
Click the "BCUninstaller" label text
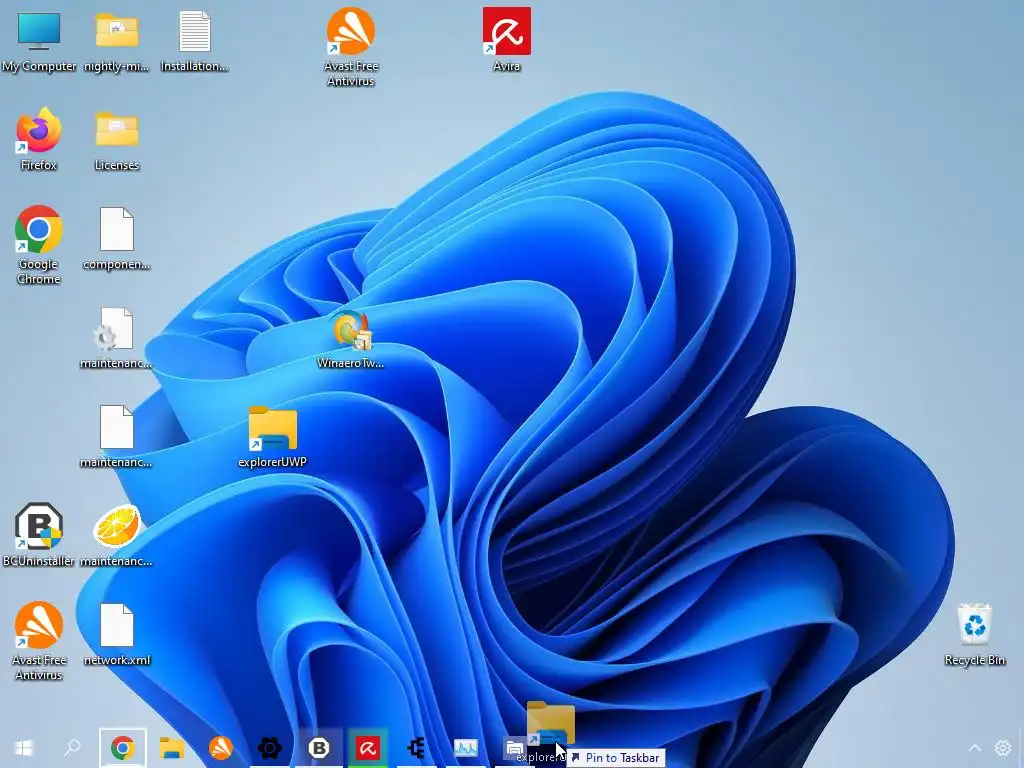(39, 561)
